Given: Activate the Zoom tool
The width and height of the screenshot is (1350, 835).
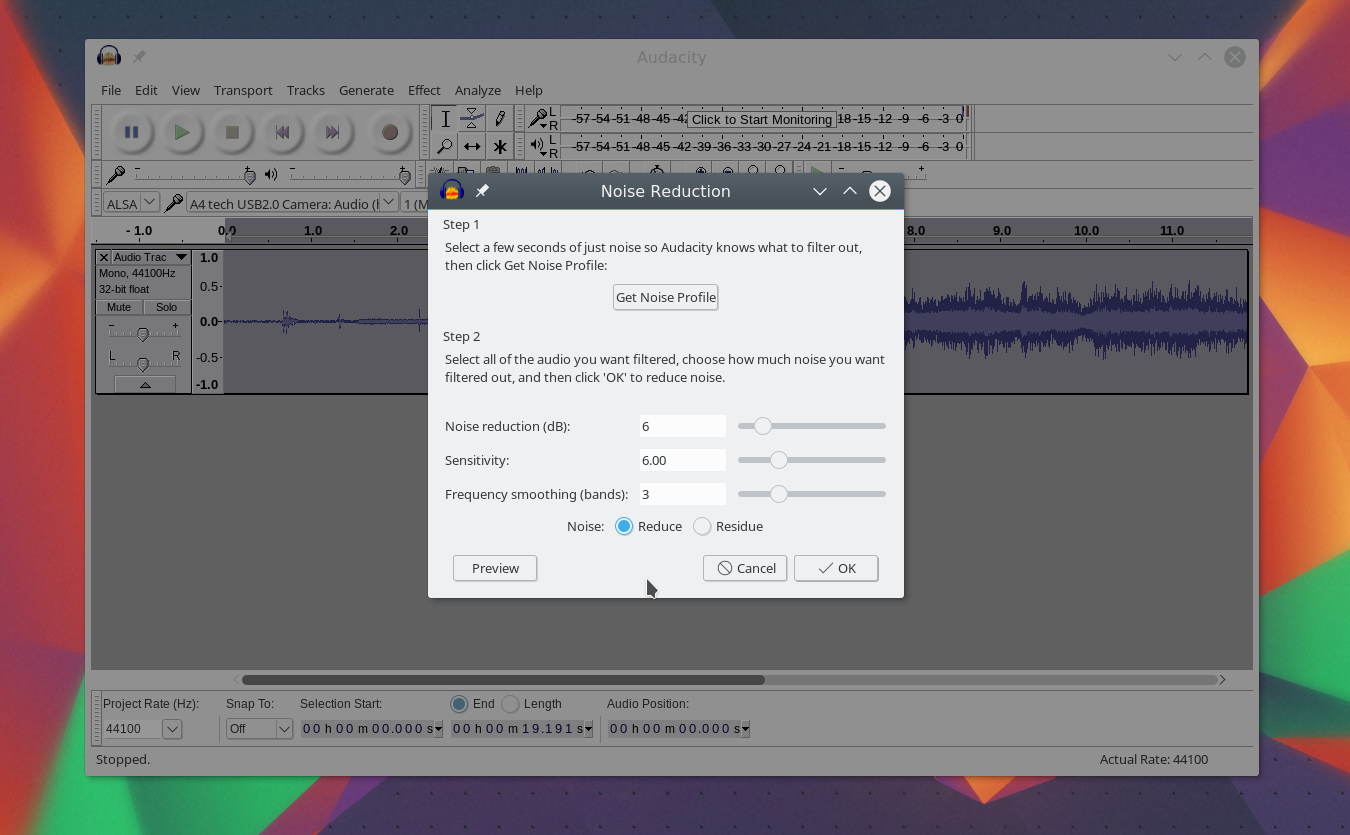Looking at the screenshot, I should tap(446, 146).
